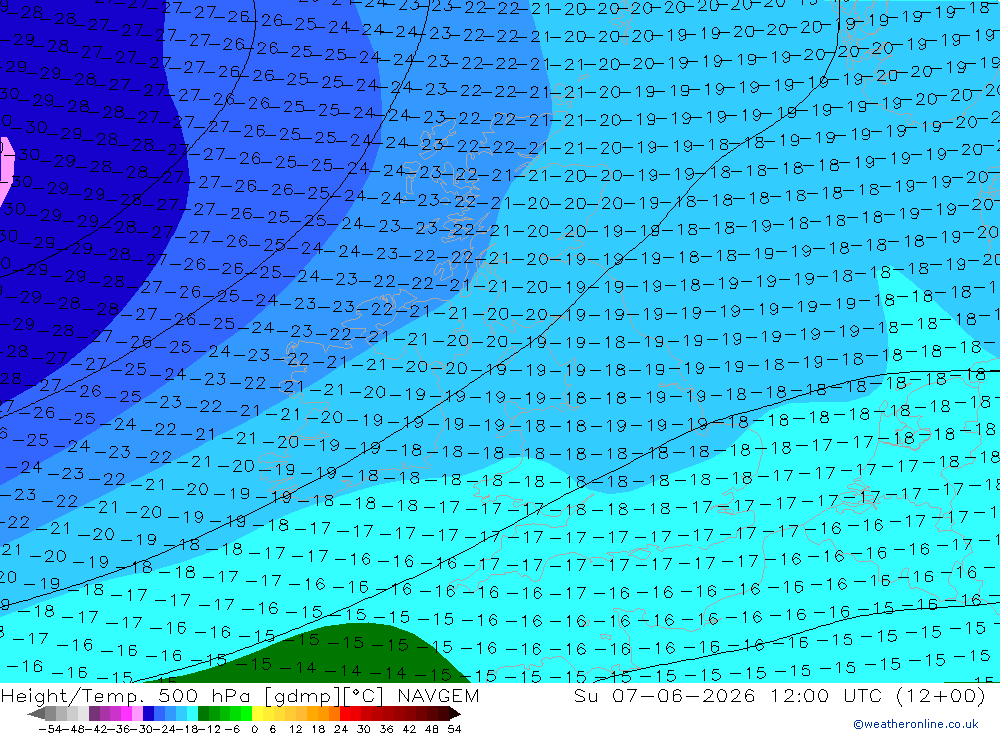
Task: Click the Height/Temp. 500 hPa NAVGEM title
Action: pos(240,695)
